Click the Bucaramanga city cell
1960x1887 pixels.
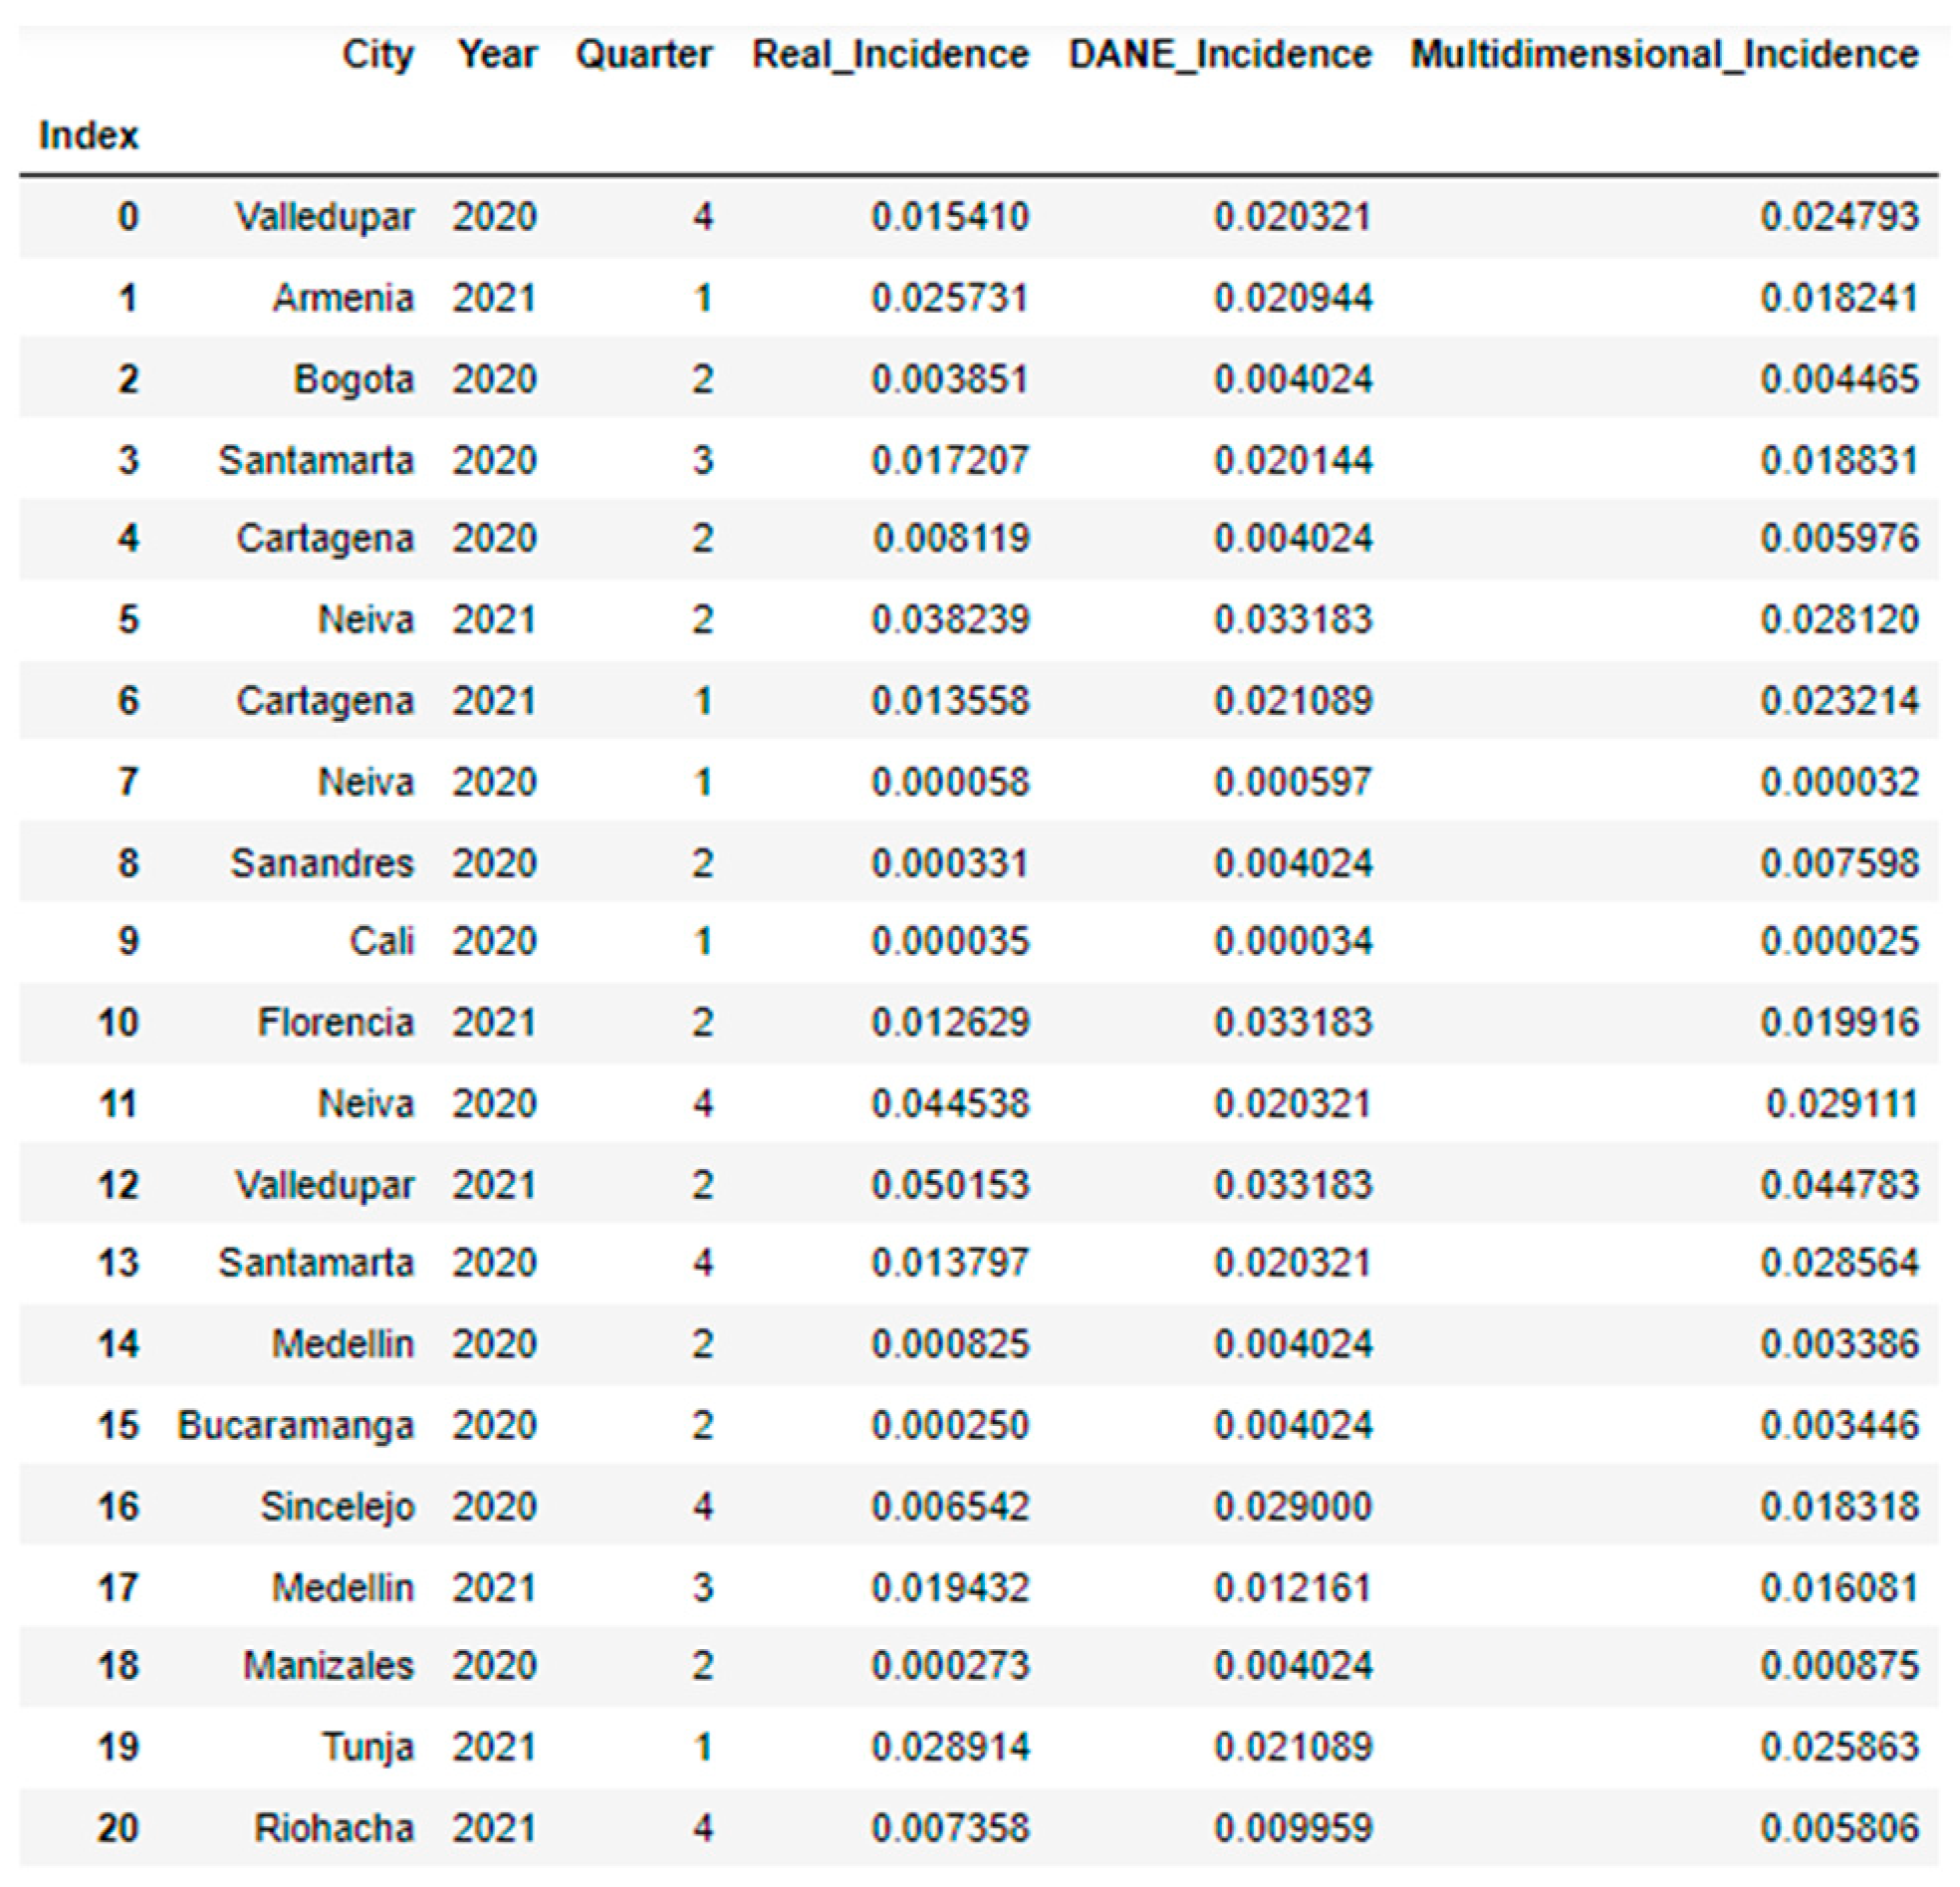pos(295,1425)
